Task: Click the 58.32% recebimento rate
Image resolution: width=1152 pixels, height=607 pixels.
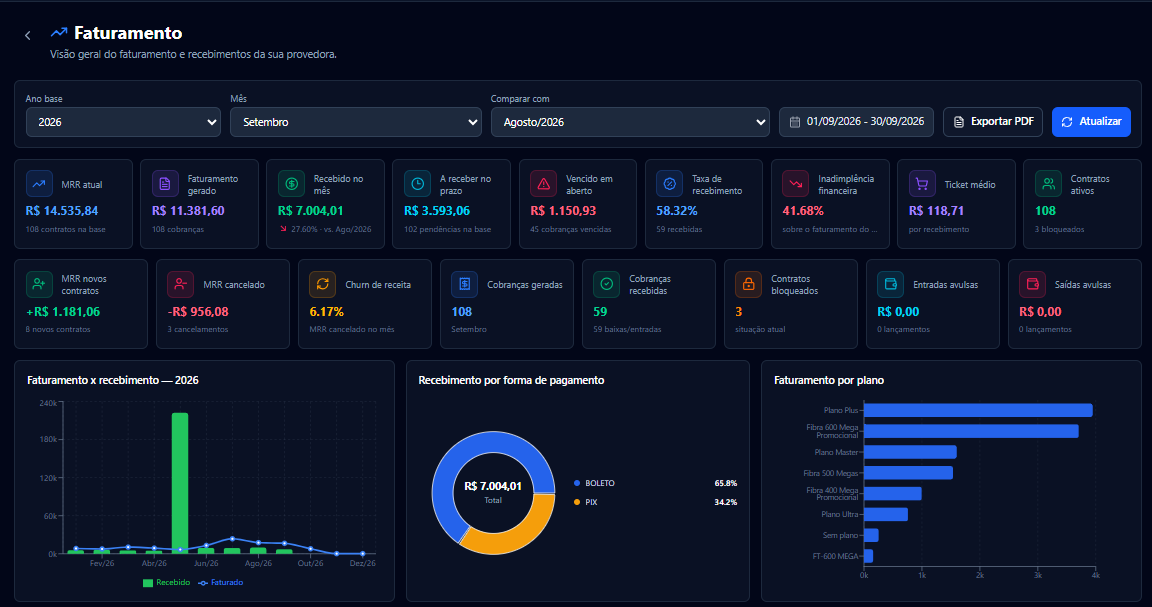Action: (677, 211)
